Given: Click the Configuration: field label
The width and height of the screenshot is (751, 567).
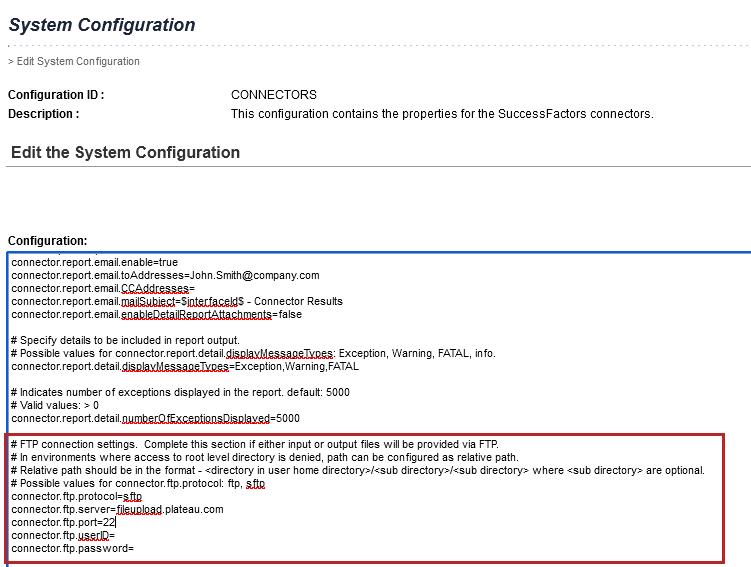Looking at the screenshot, I should pos(47,241).
